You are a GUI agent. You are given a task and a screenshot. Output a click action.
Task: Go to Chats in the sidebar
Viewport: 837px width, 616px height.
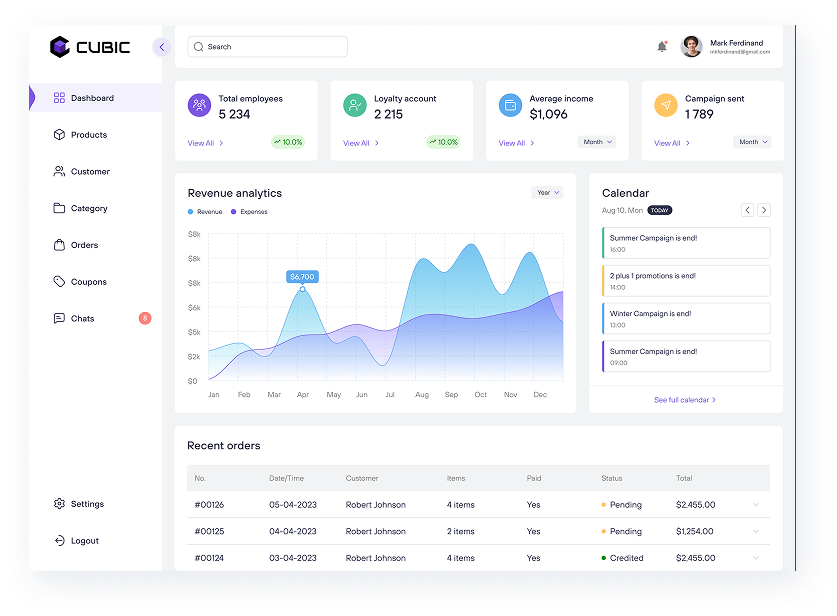tap(82, 319)
